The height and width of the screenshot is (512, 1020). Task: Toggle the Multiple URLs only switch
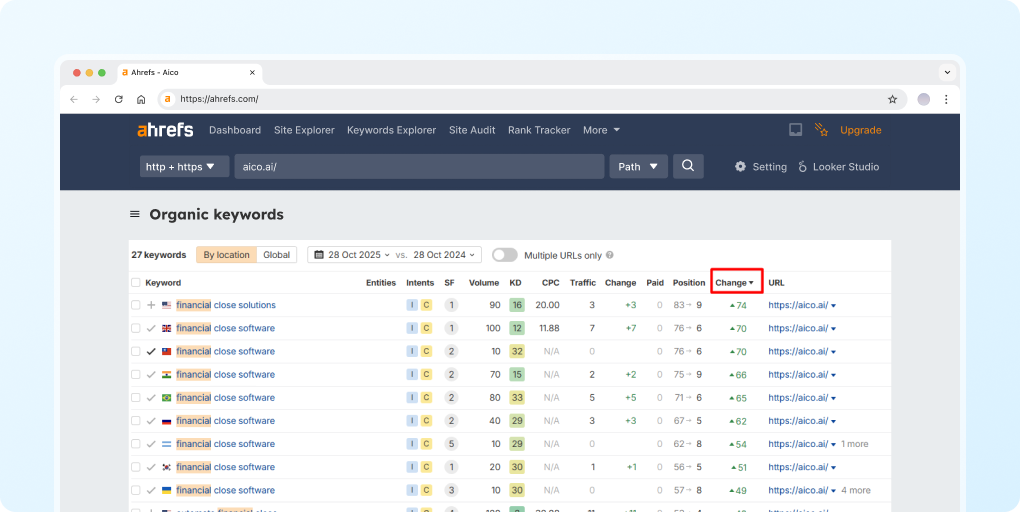(x=505, y=255)
